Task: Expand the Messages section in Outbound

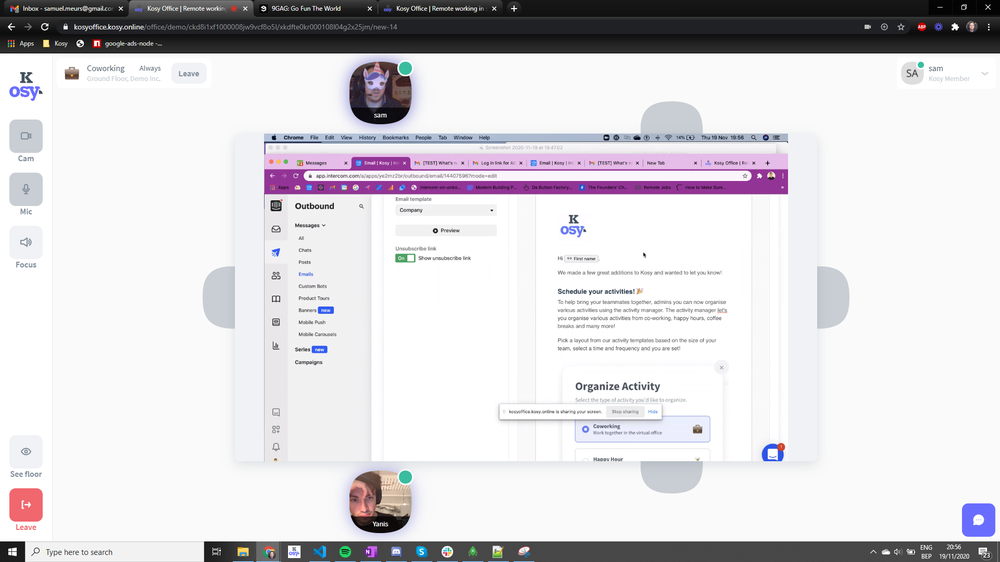Action: (310, 225)
